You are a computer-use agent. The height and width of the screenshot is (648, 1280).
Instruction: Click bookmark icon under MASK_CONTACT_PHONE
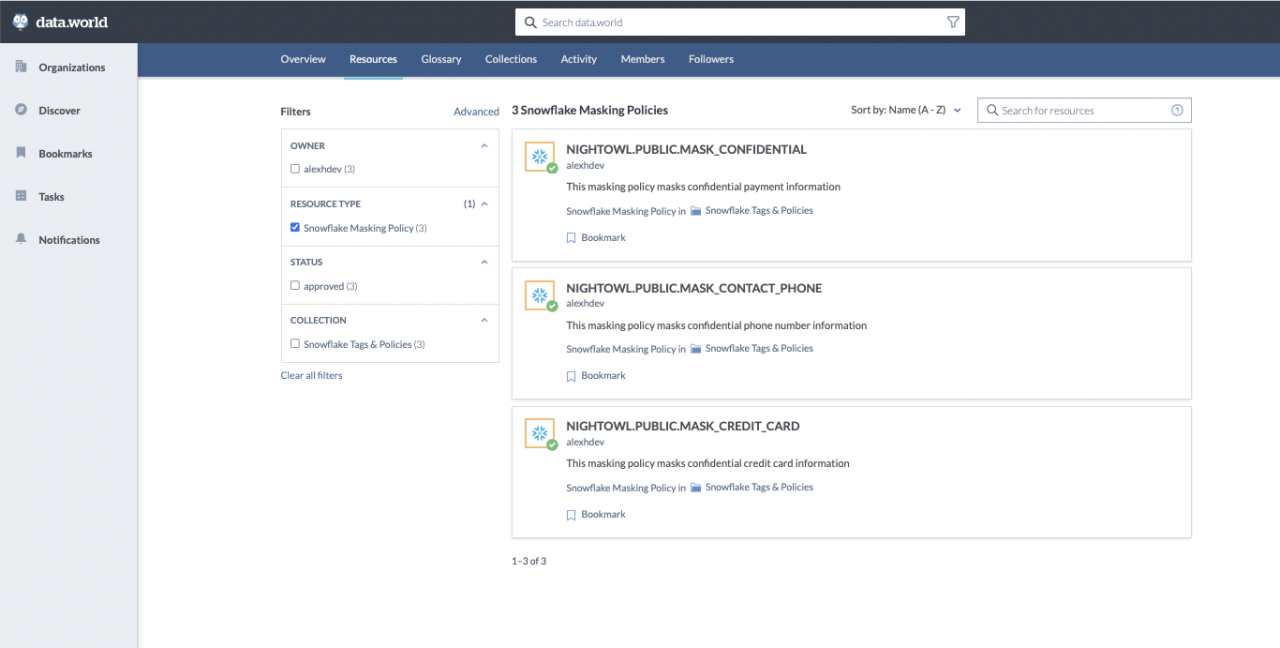tap(571, 376)
